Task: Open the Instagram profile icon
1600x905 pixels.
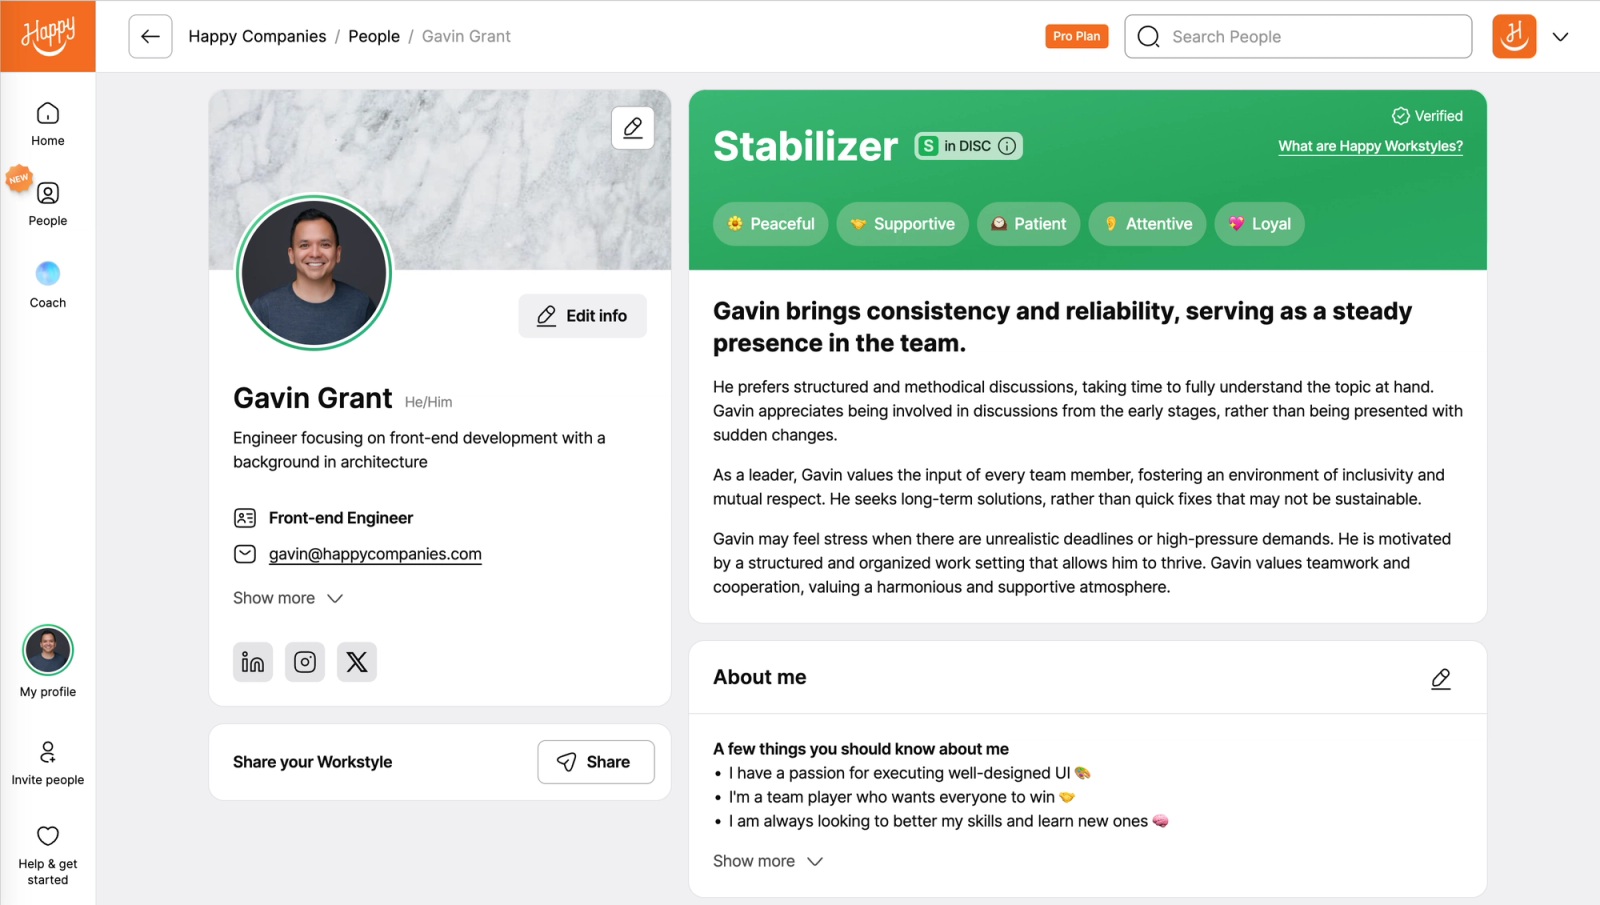Action: tap(305, 662)
